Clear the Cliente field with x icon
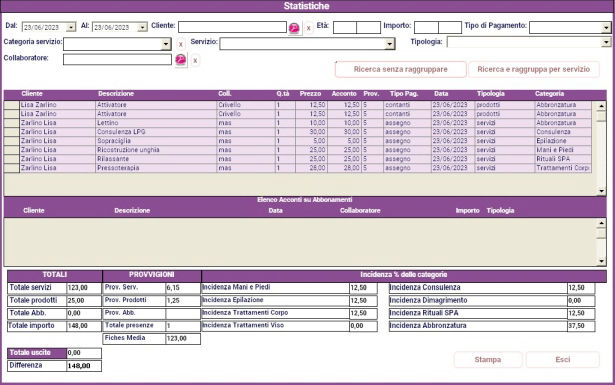Screen dimensions: 615x385 tap(309, 28)
